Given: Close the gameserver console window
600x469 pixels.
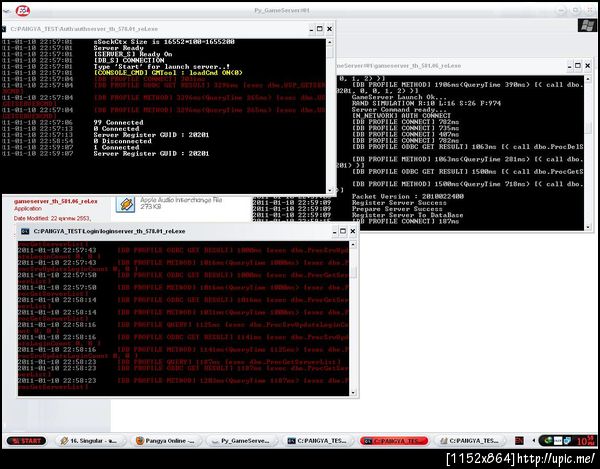Looking at the screenshot, I should pyautogui.click(x=587, y=66).
